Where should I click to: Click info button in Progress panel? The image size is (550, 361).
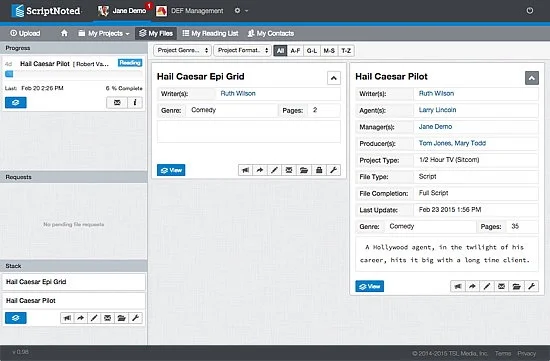click(135, 103)
